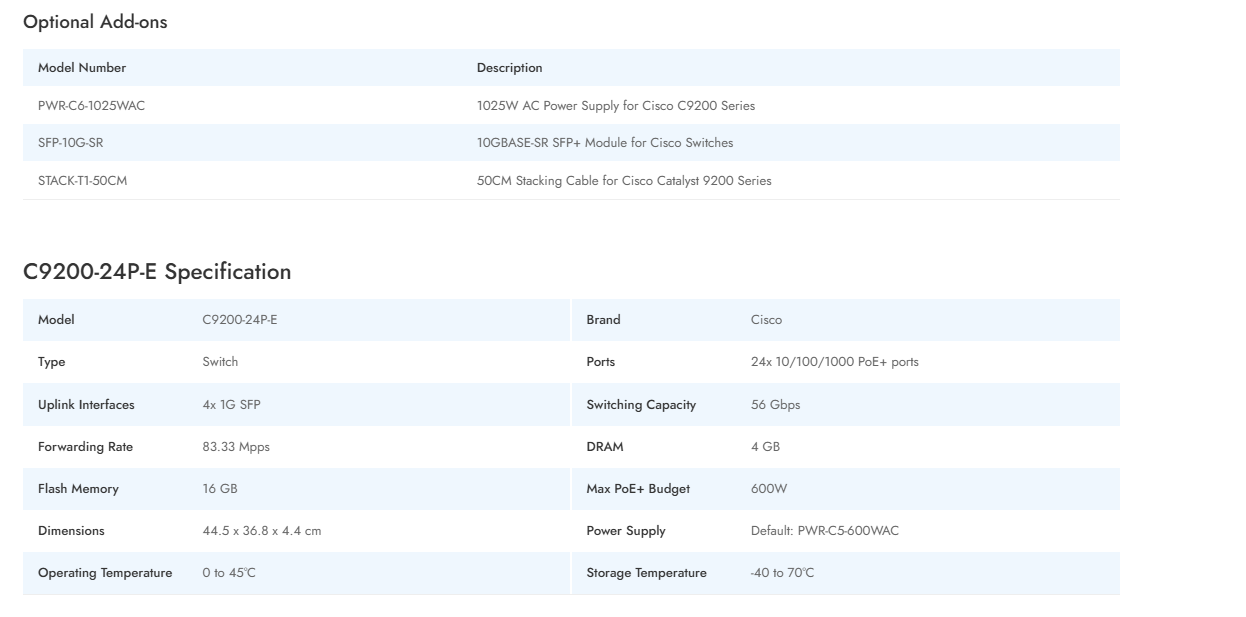Click "50CM Stacking Cable for Cisco Catalyst 9200 Series"
The image size is (1246, 617).
click(x=624, y=181)
